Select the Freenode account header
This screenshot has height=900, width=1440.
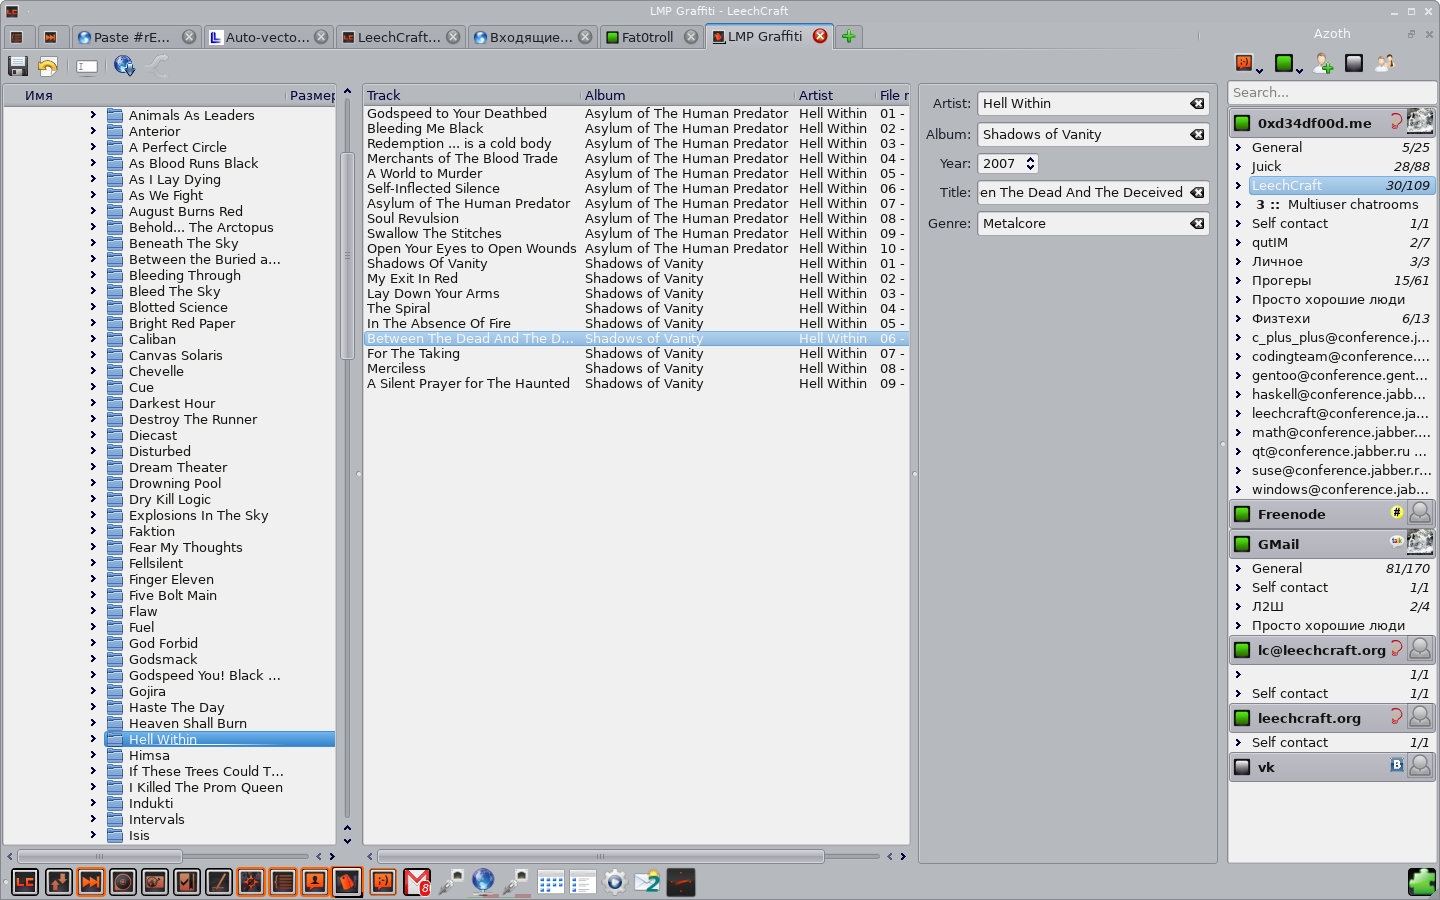click(x=1332, y=514)
